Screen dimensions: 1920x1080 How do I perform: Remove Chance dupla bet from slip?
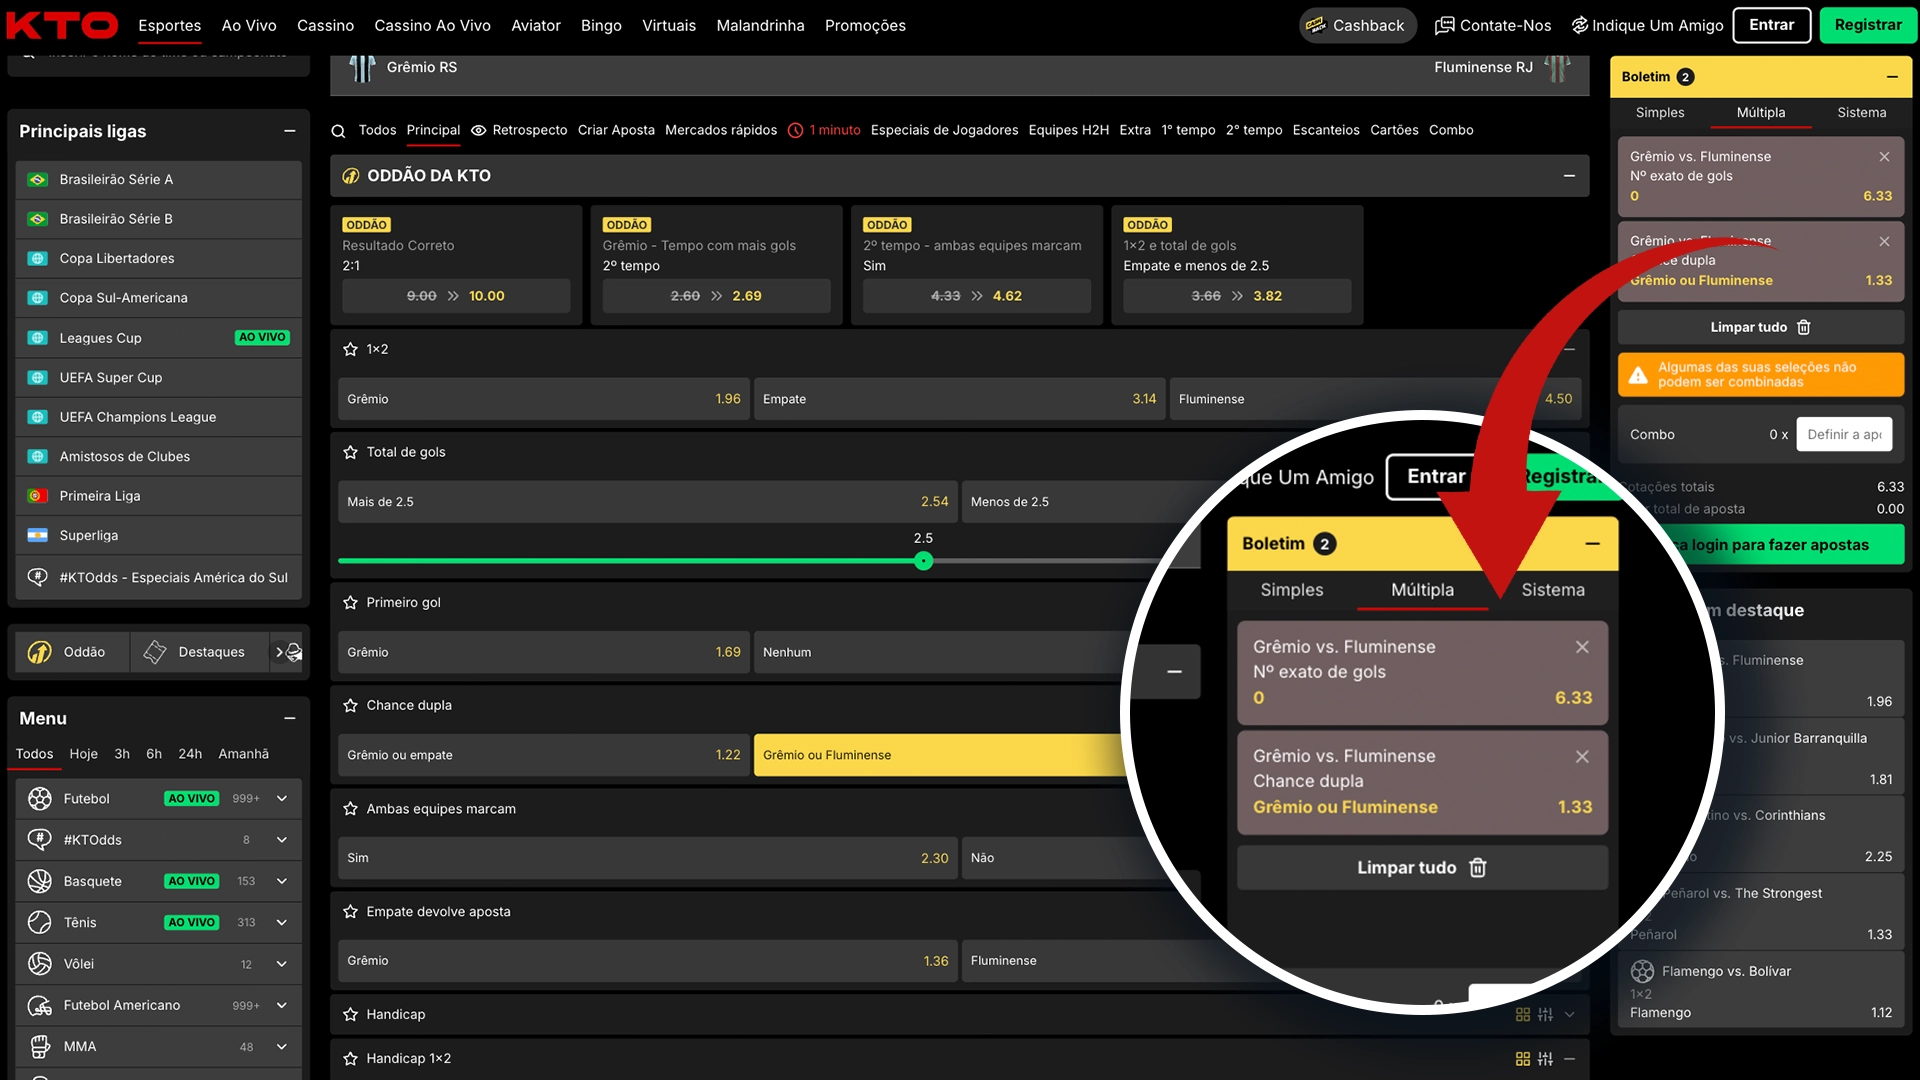(x=1884, y=242)
